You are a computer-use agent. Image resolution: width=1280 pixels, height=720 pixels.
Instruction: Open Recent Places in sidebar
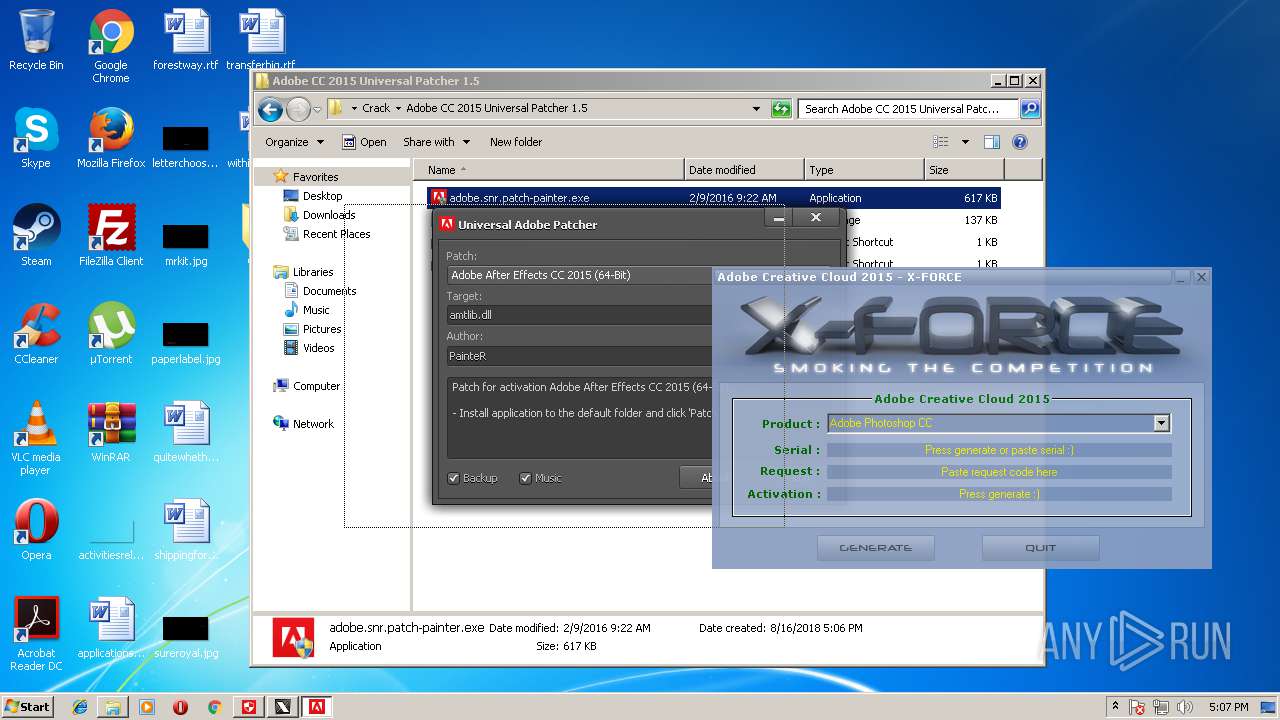(326, 234)
